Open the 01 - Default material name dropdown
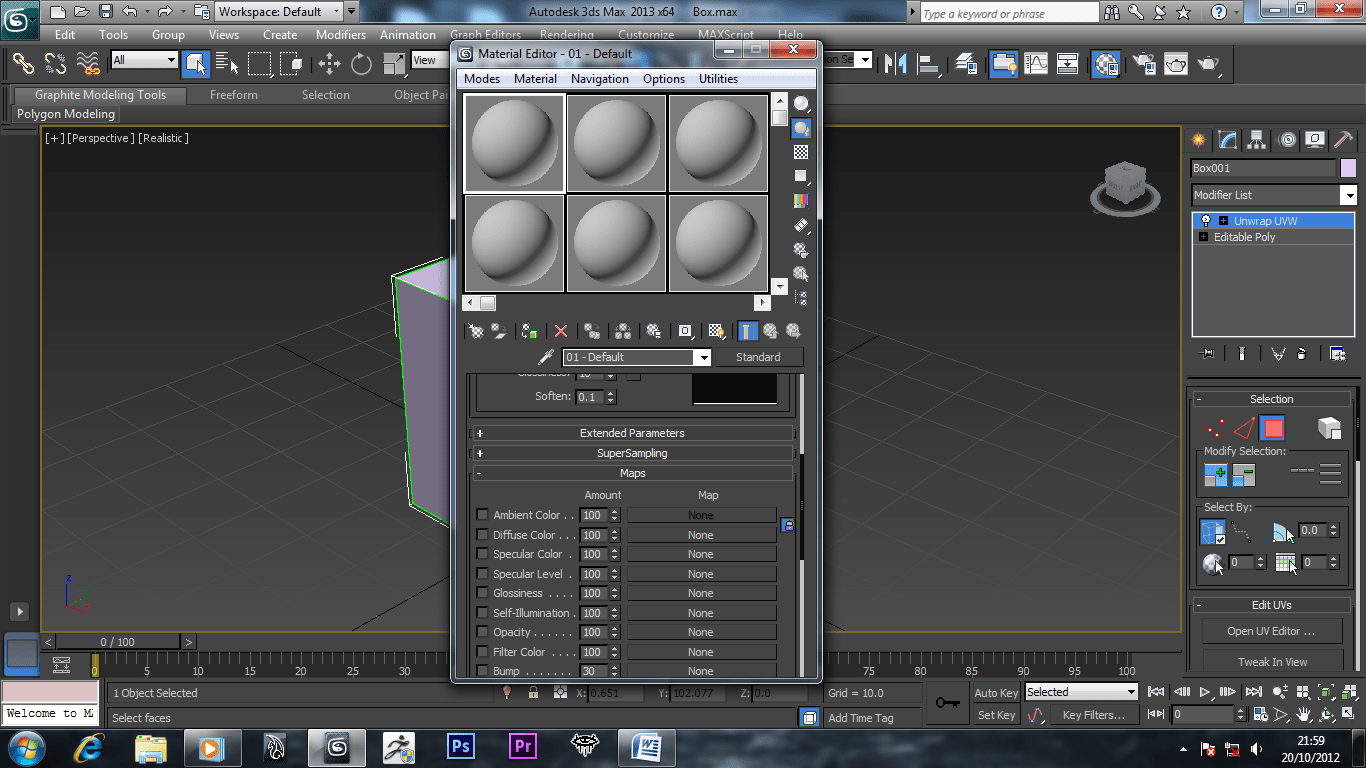Screen dimensions: 1366x768 tap(704, 357)
